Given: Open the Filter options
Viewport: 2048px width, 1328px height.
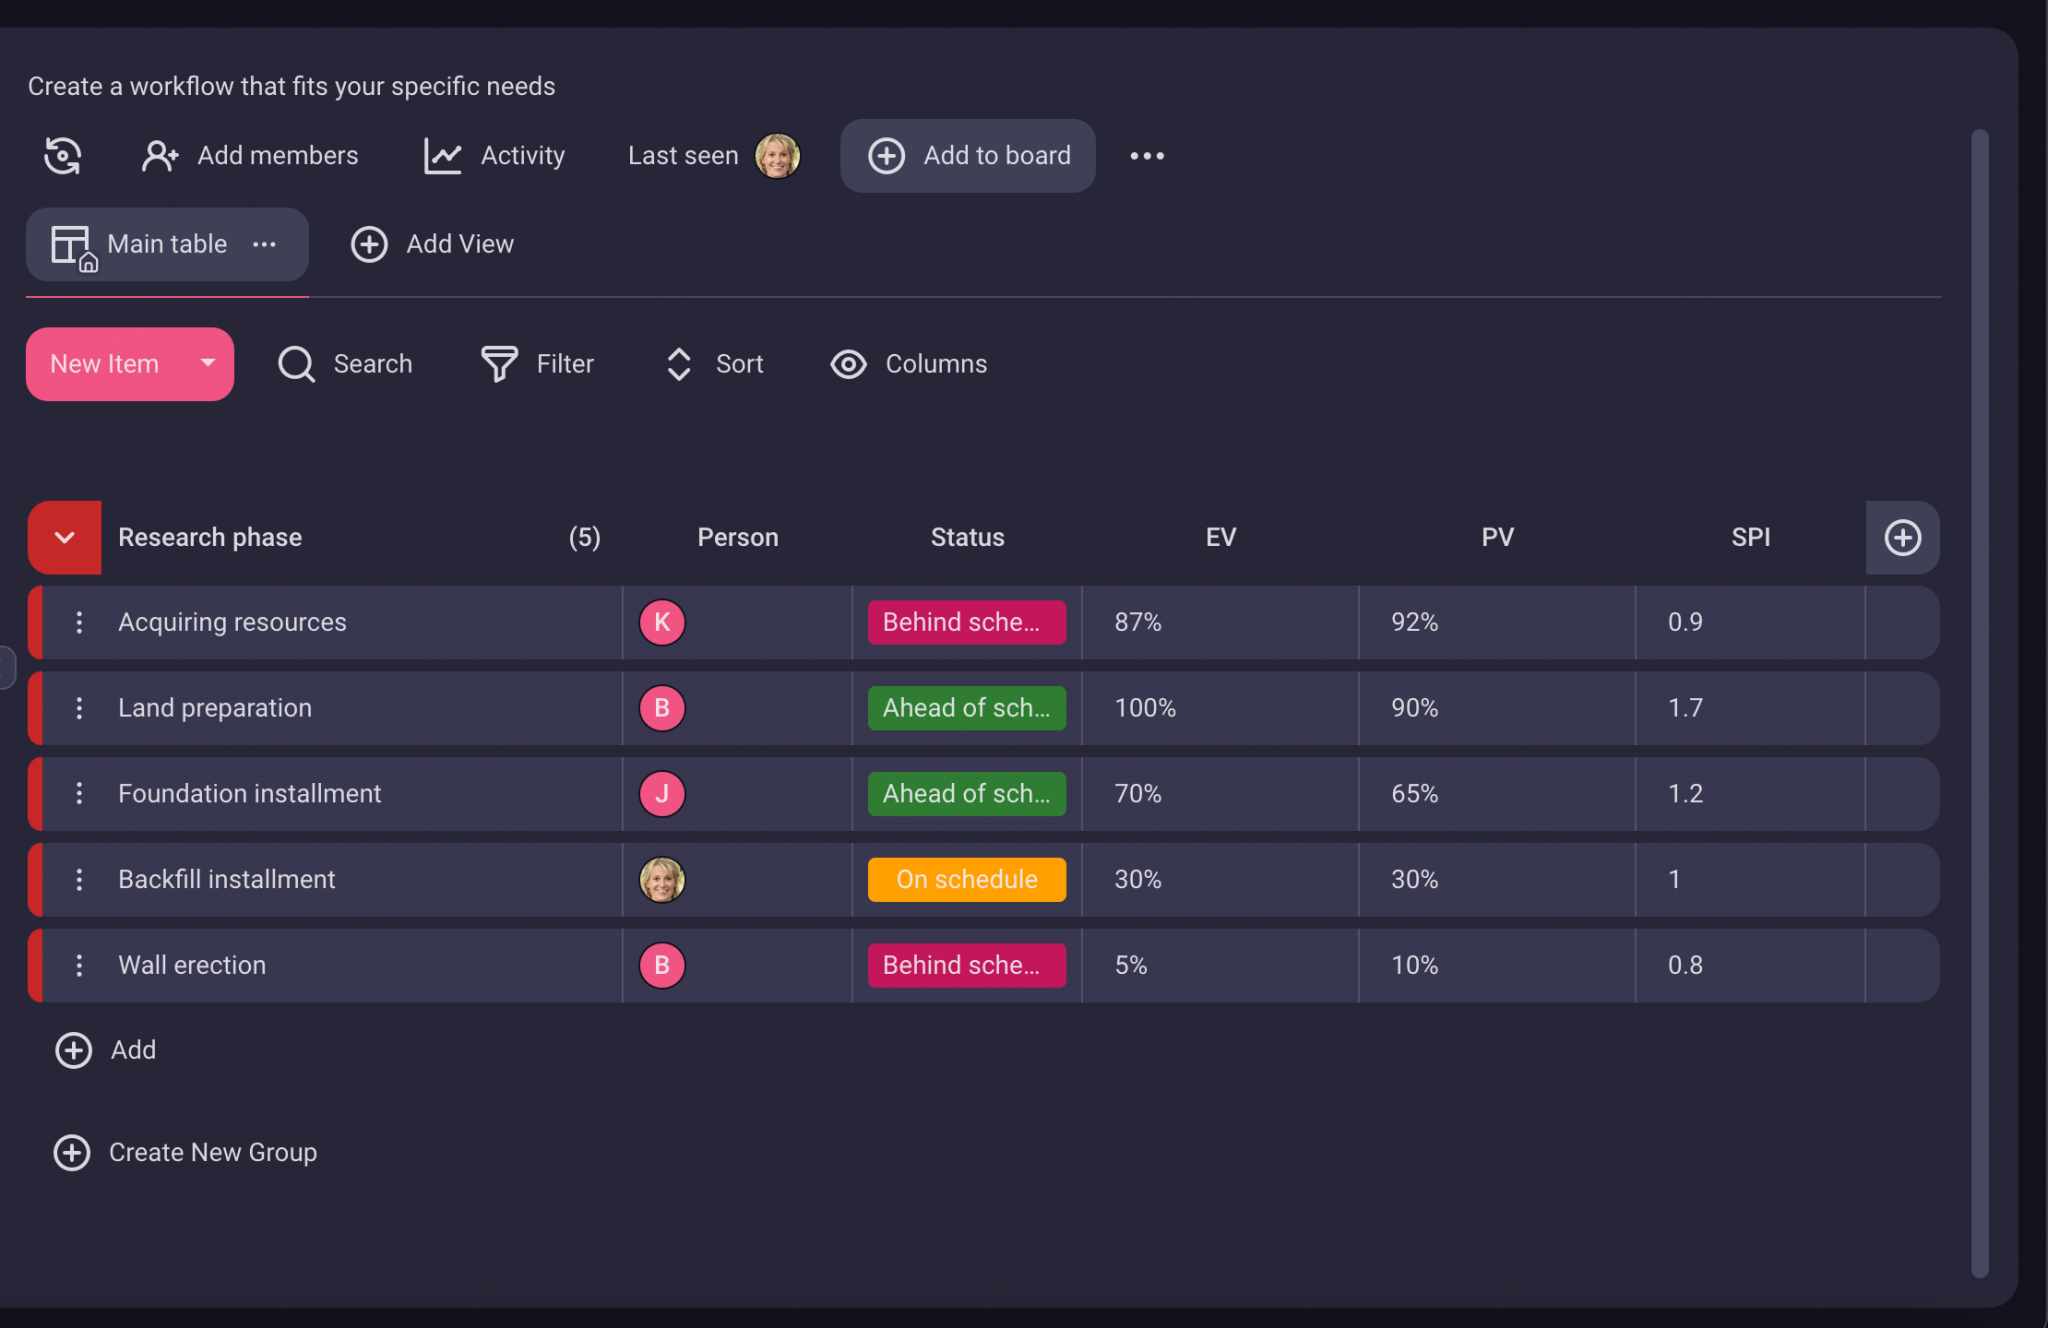Looking at the screenshot, I should coord(537,364).
